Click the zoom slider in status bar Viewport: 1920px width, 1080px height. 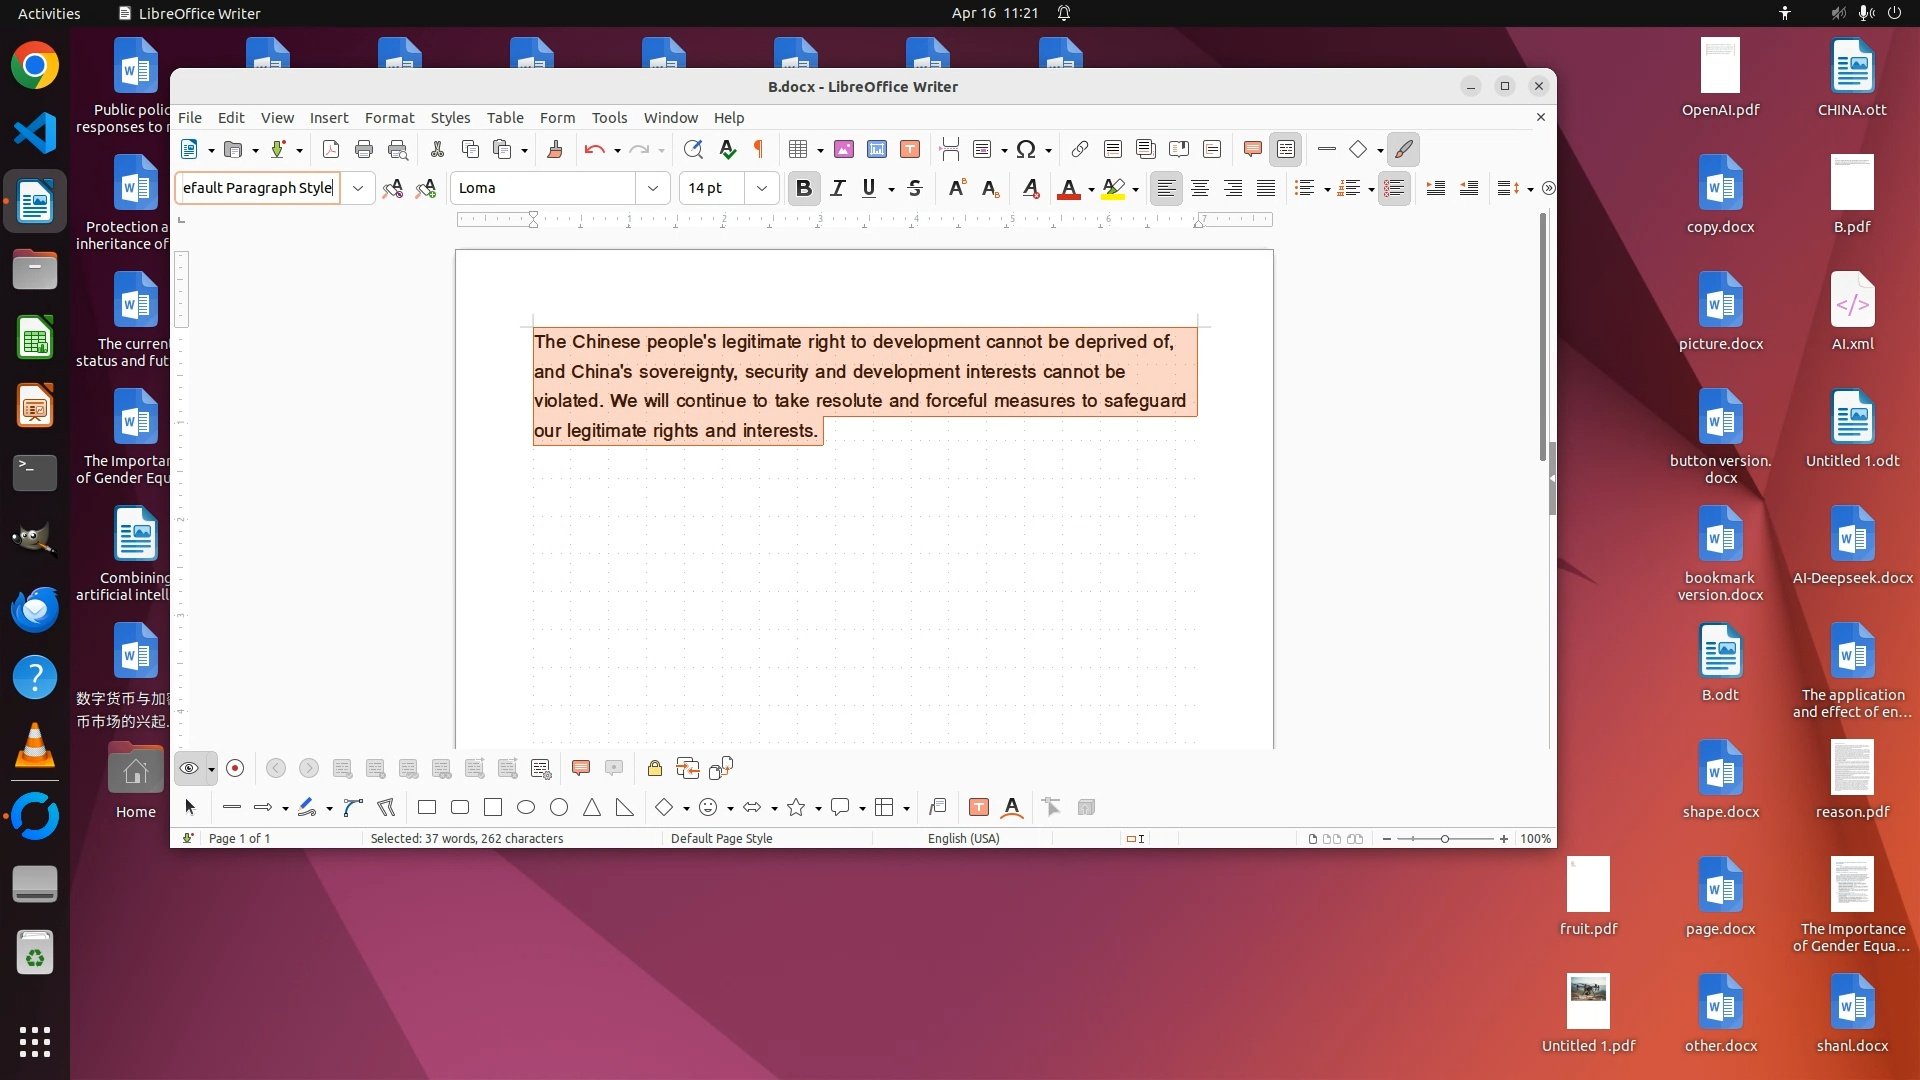1444,839
